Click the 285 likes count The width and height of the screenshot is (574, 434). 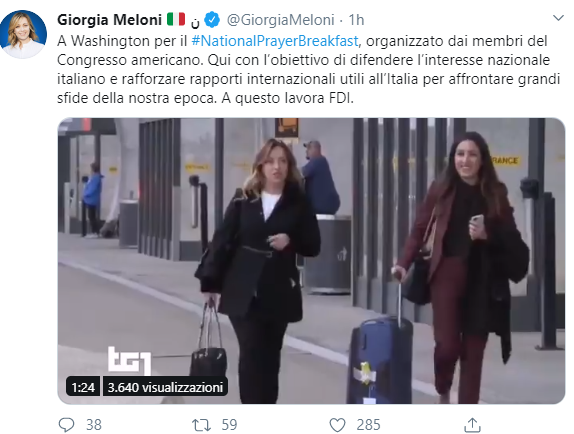click(x=368, y=425)
